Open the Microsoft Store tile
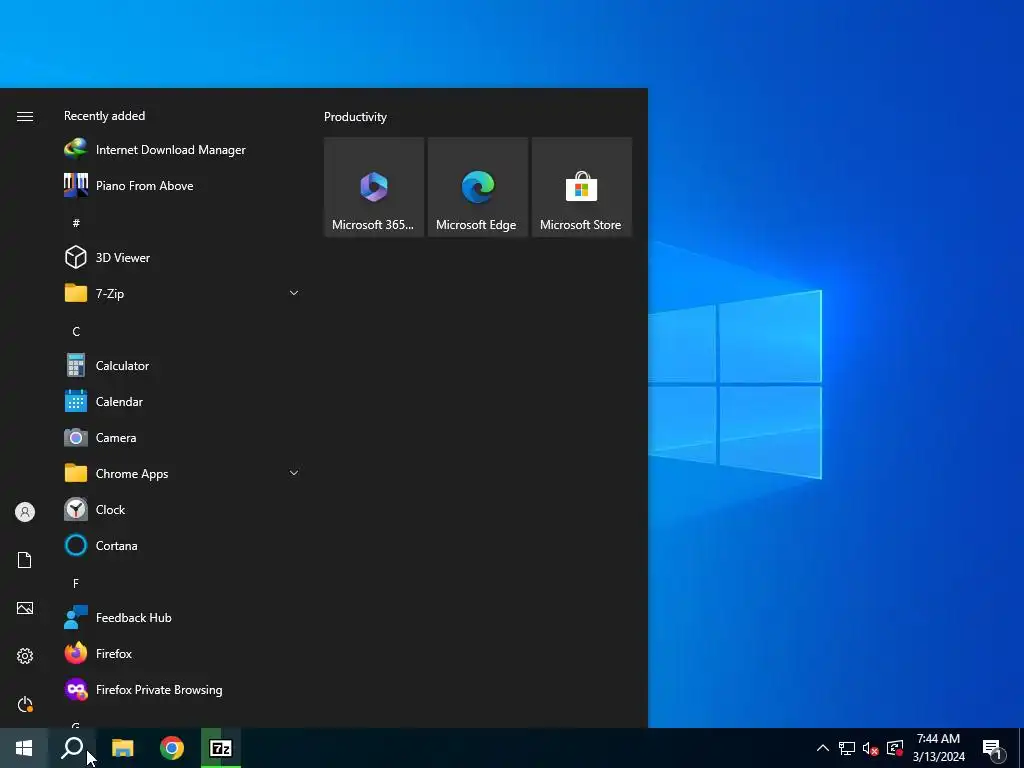Image resolution: width=1024 pixels, height=768 pixels. 581,187
